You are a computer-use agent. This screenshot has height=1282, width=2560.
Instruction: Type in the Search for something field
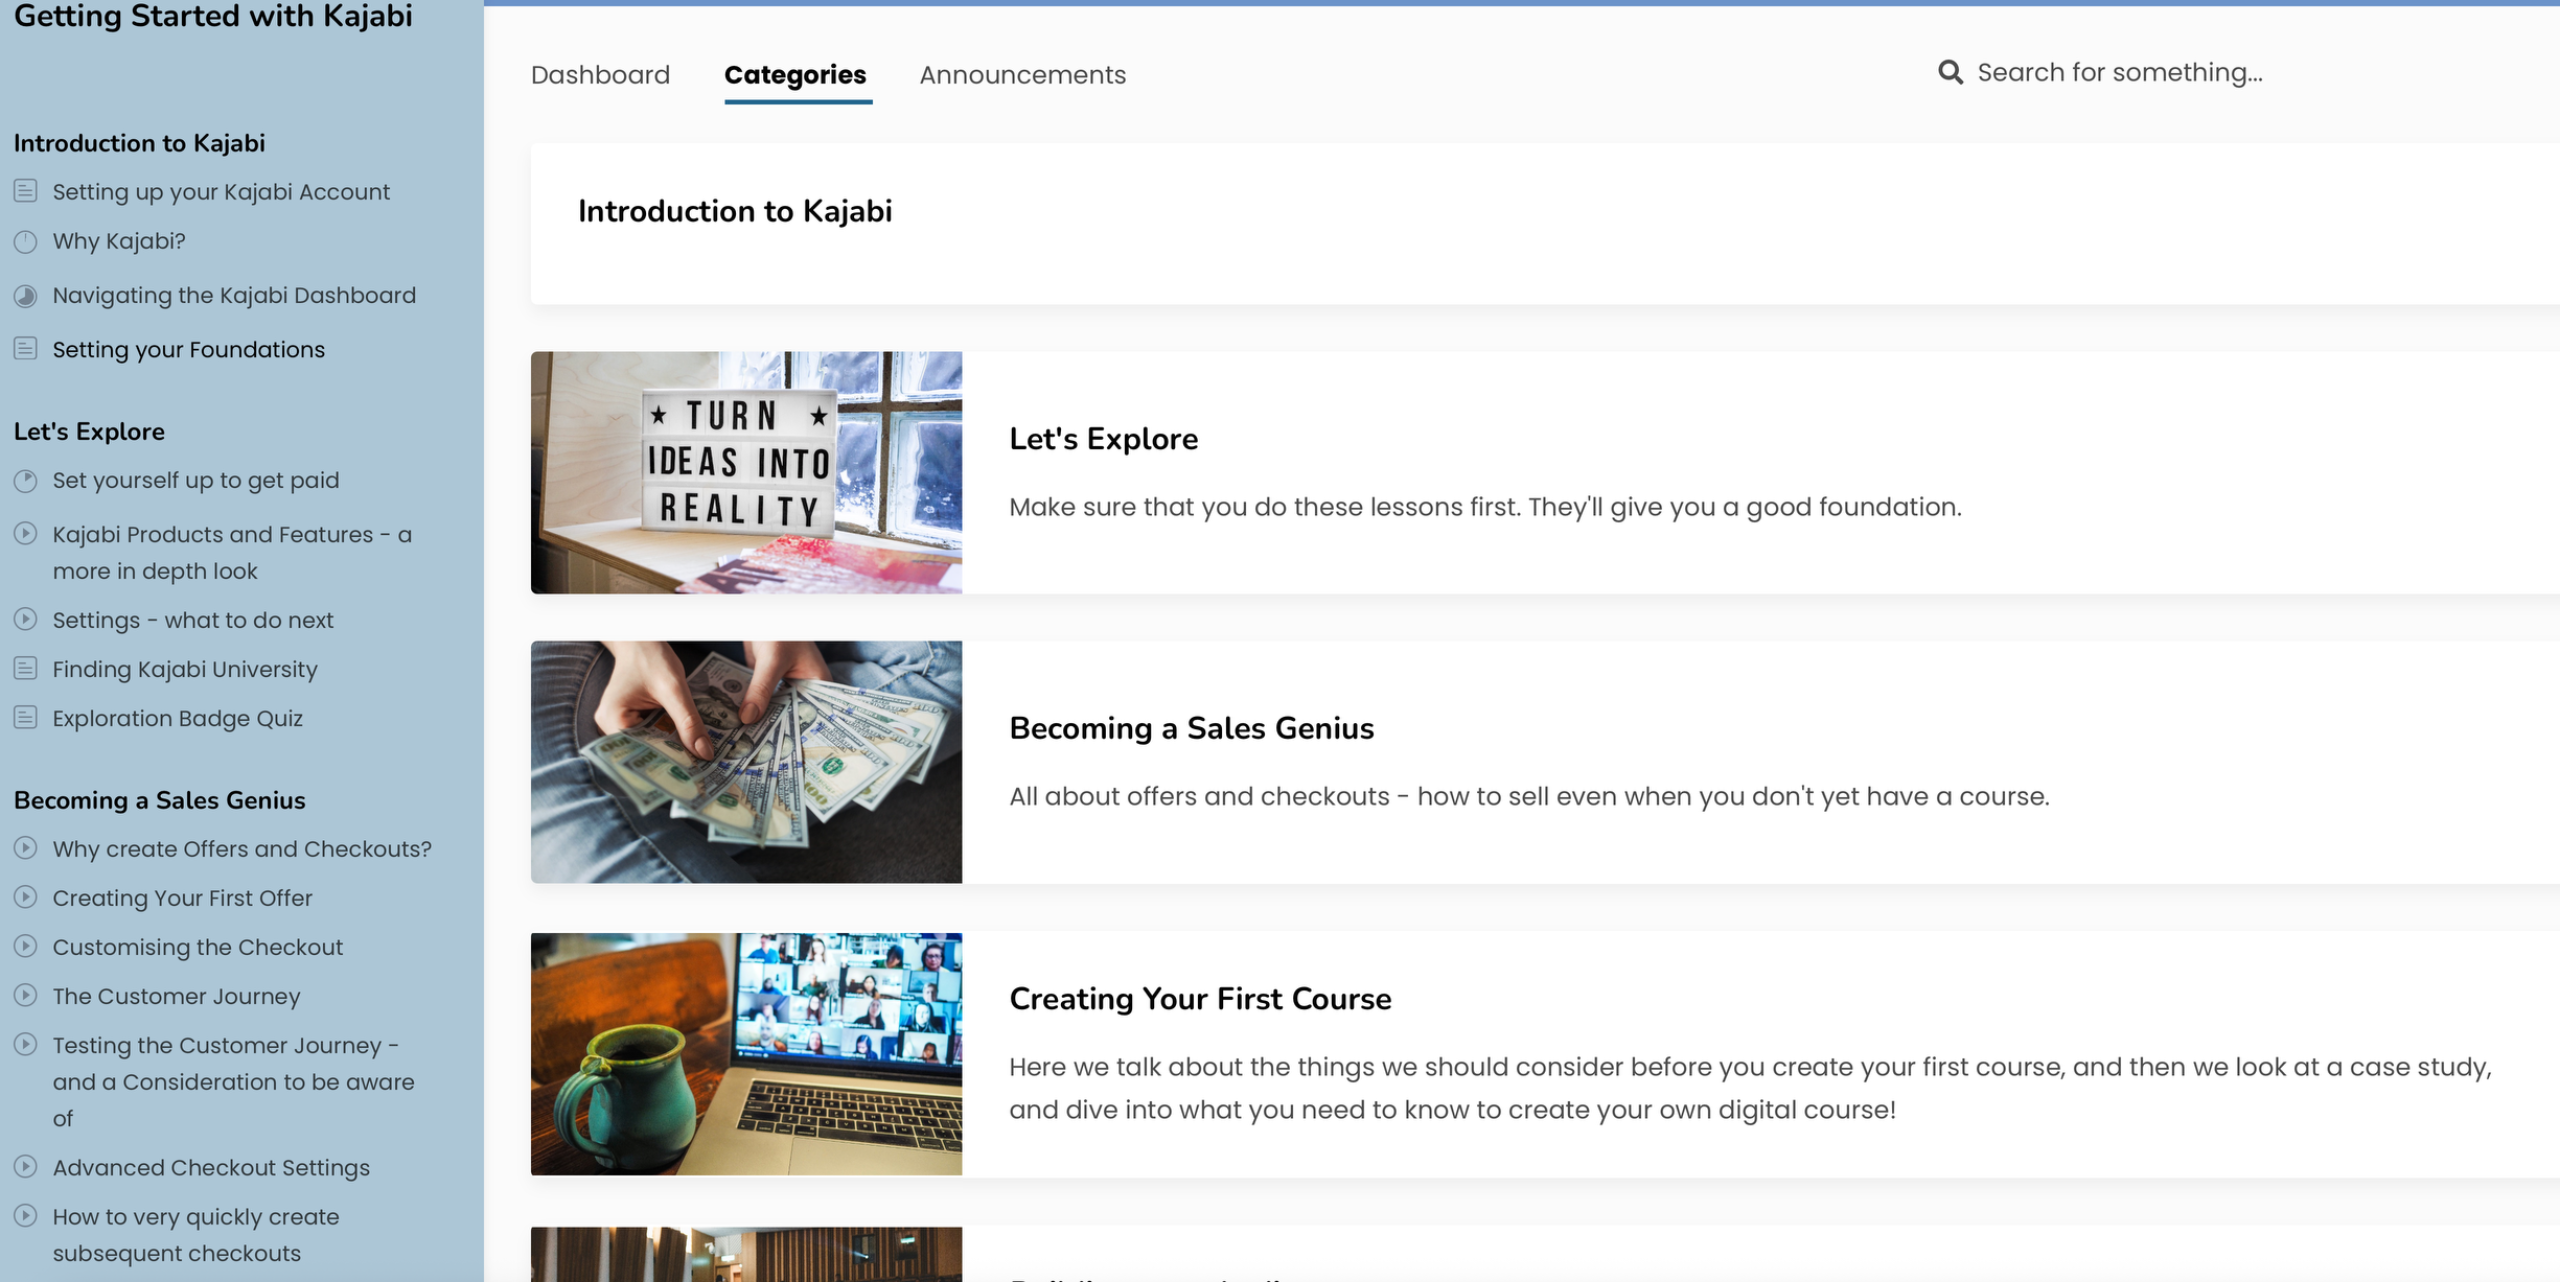pyautogui.click(x=2120, y=73)
